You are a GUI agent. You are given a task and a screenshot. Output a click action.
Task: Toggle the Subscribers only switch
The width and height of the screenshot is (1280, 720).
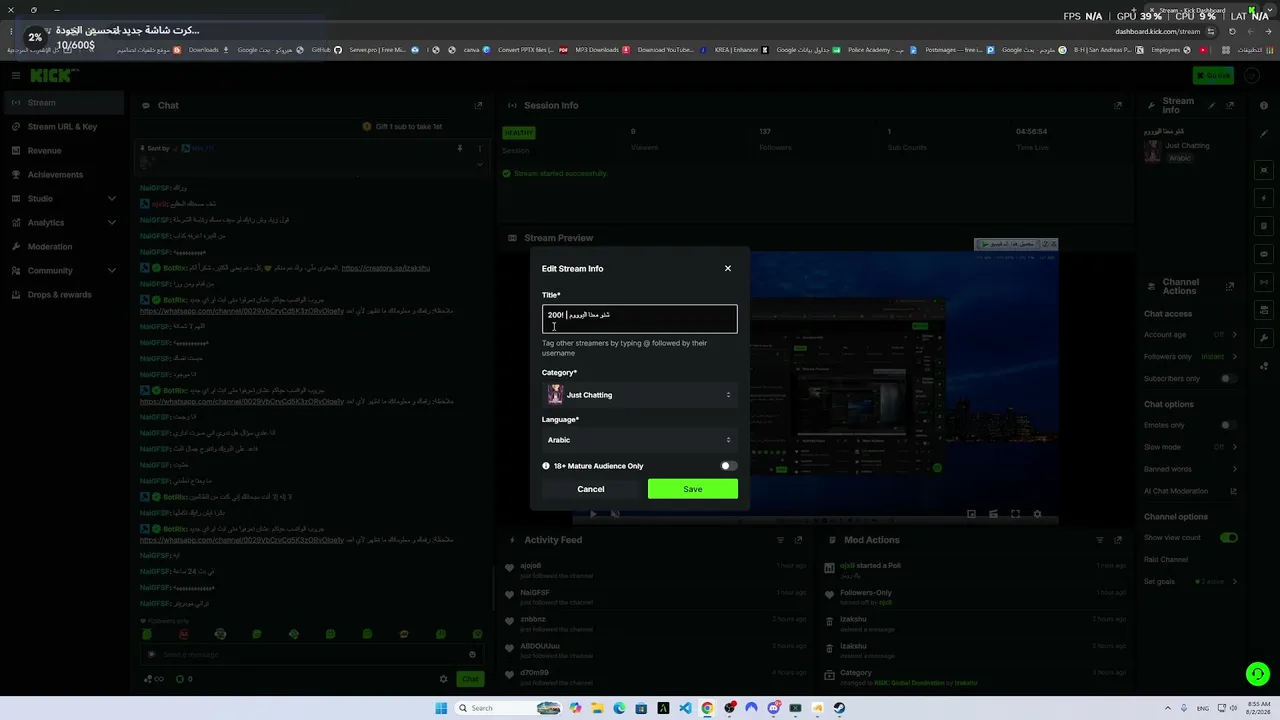[1228, 379]
